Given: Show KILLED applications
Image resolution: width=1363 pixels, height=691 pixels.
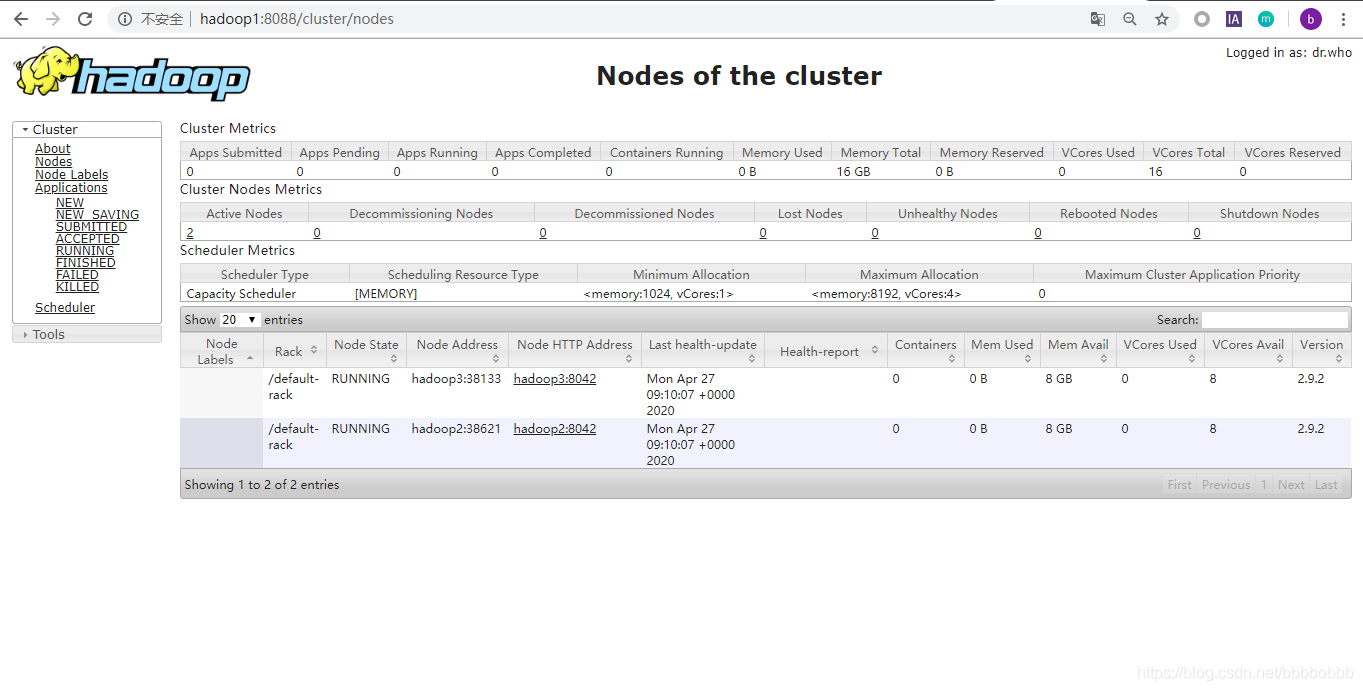Looking at the screenshot, I should [77, 286].
